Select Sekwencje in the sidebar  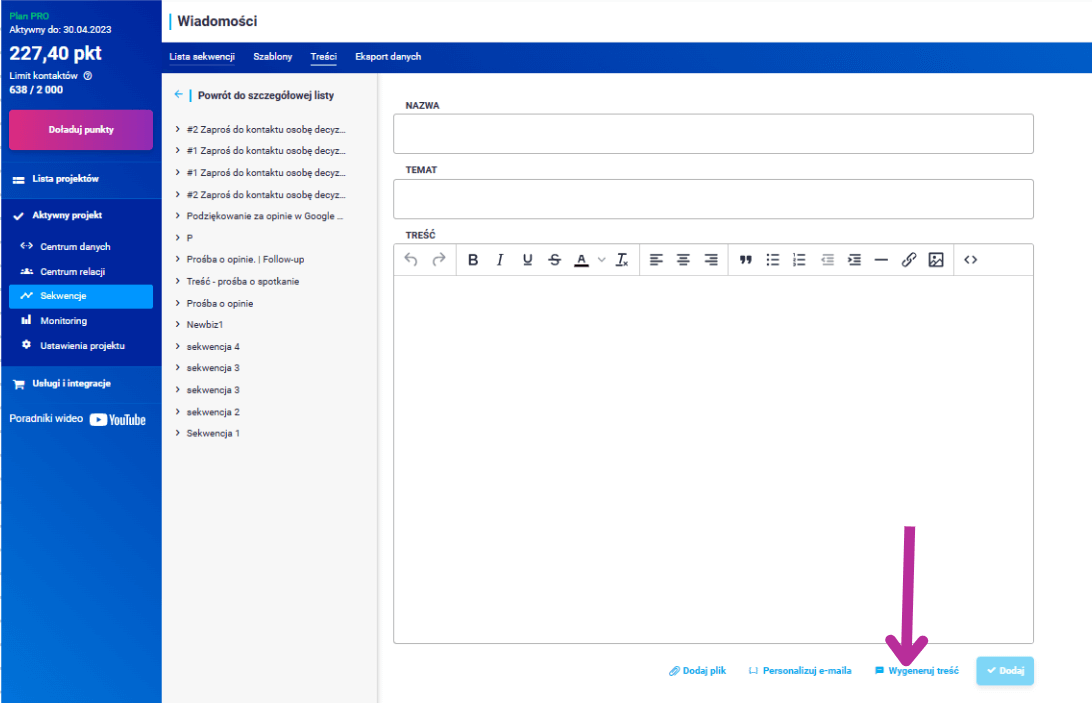coord(81,296)
